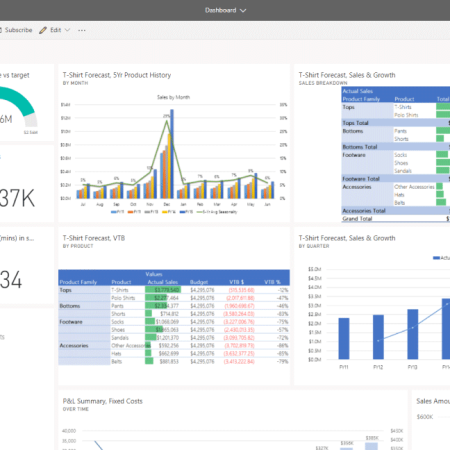
Task: Select 'Other Accessories' in the VTB table
Action: (x=131, y=346)
